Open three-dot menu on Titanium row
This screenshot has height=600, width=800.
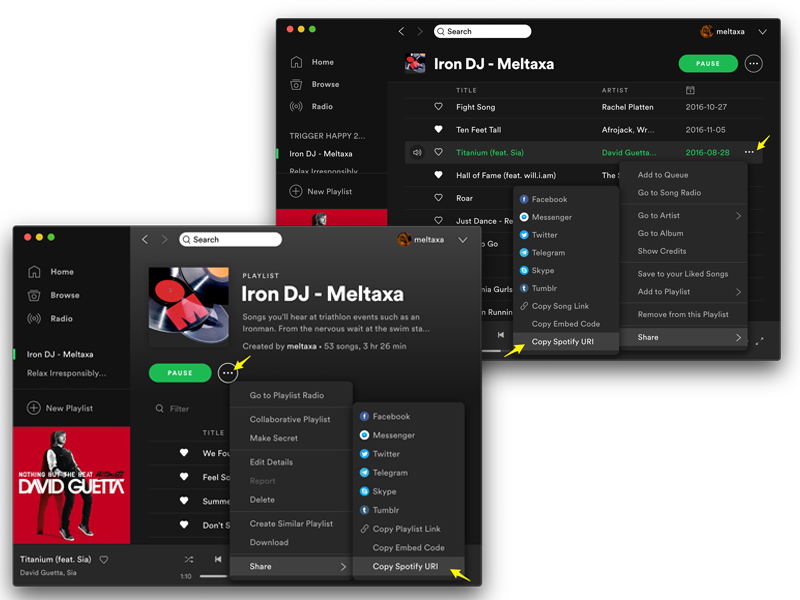[748, 152]
